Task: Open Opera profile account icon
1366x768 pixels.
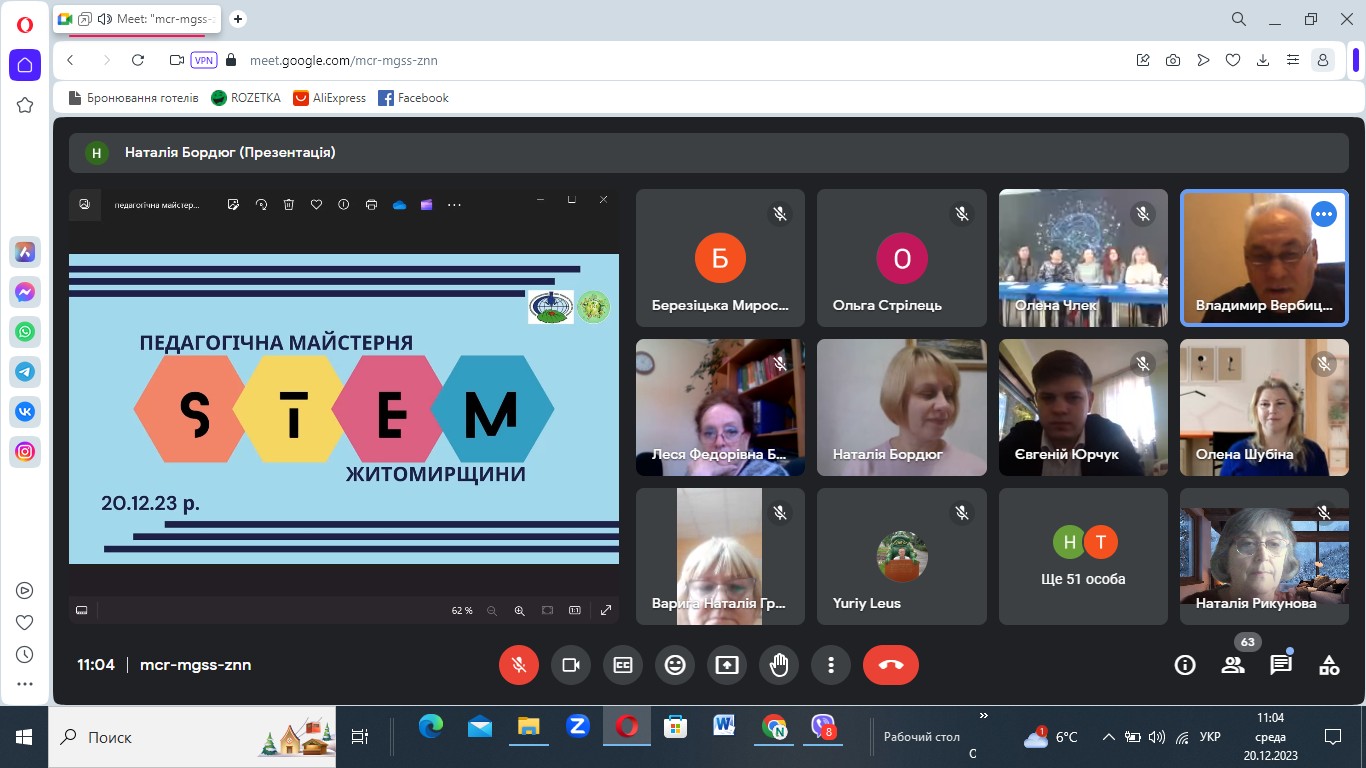Action: pos(1324,60)
